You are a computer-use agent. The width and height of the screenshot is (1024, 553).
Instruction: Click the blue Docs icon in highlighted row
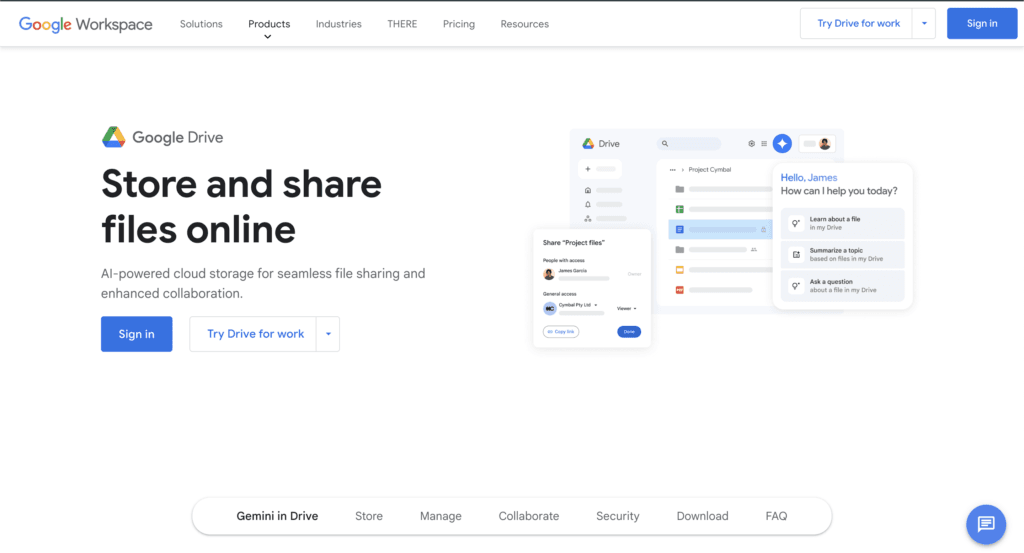[x=680, y=230]
